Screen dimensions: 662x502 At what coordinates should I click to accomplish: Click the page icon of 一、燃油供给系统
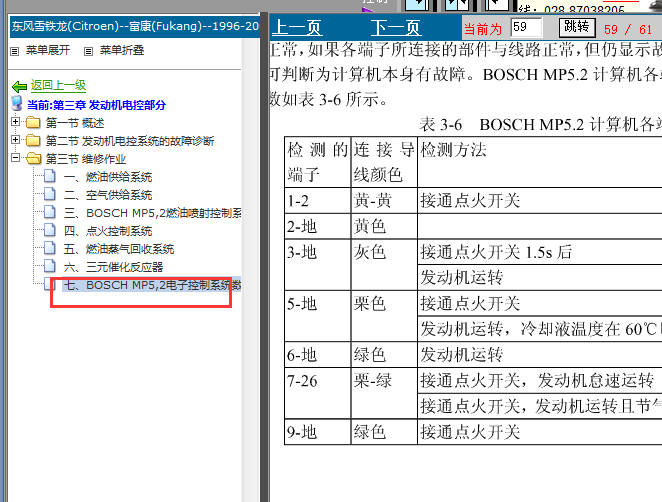(50, 176)
